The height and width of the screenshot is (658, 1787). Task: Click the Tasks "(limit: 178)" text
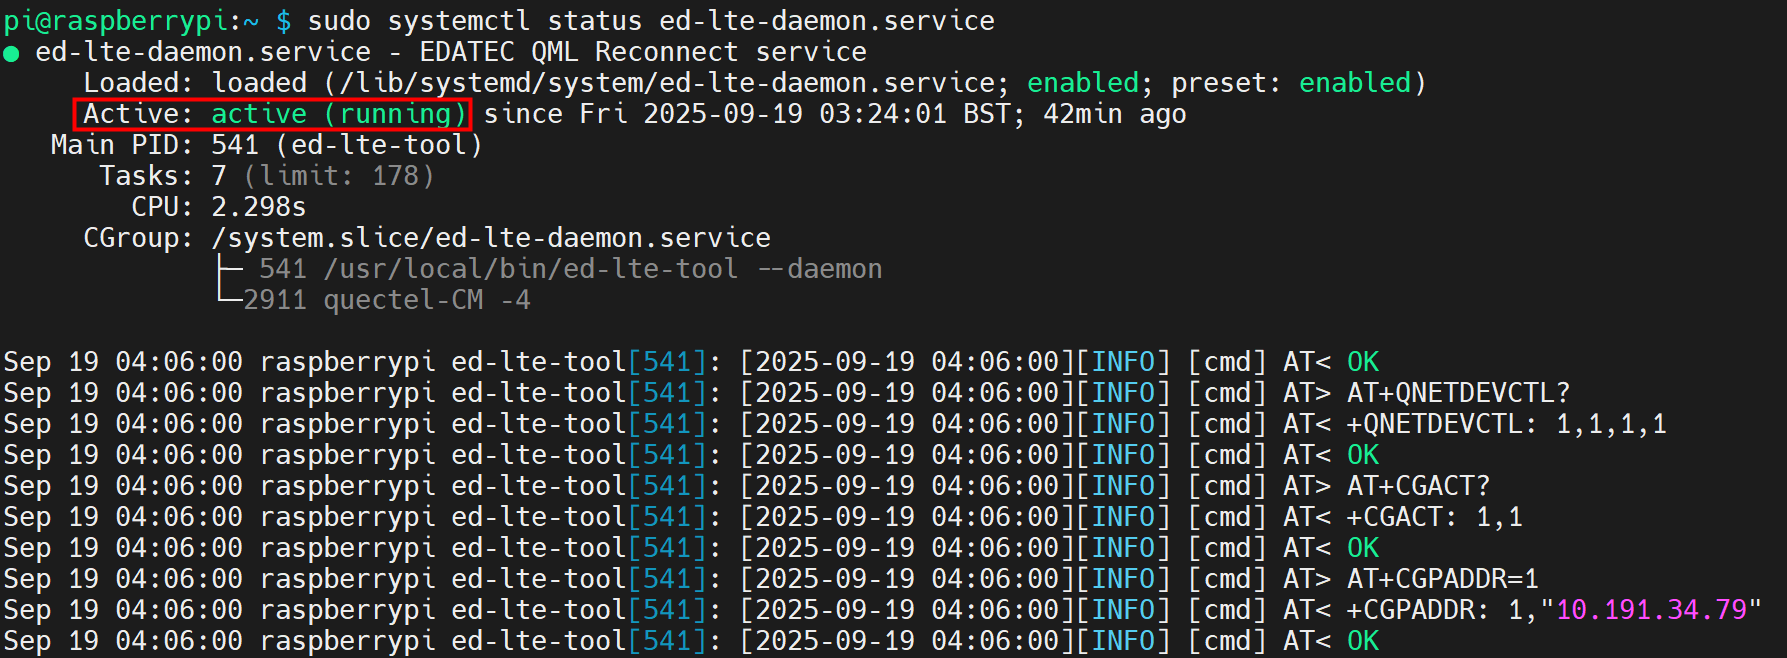[339, 176]
